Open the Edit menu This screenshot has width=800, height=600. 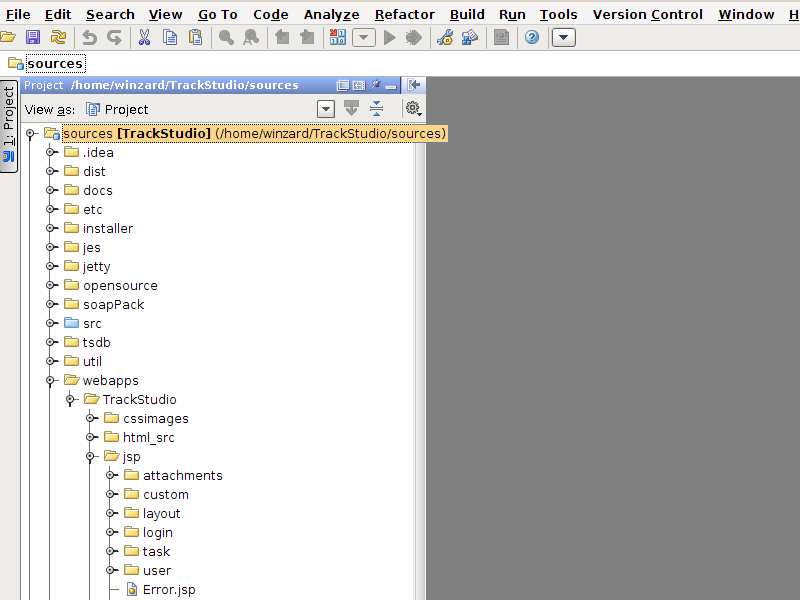(x=58, y=14)
